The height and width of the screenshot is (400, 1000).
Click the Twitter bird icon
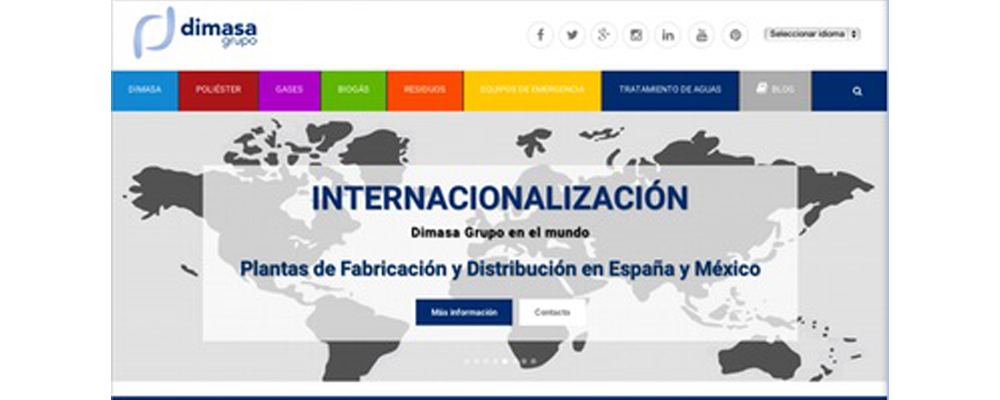click(x=572, y=35)
